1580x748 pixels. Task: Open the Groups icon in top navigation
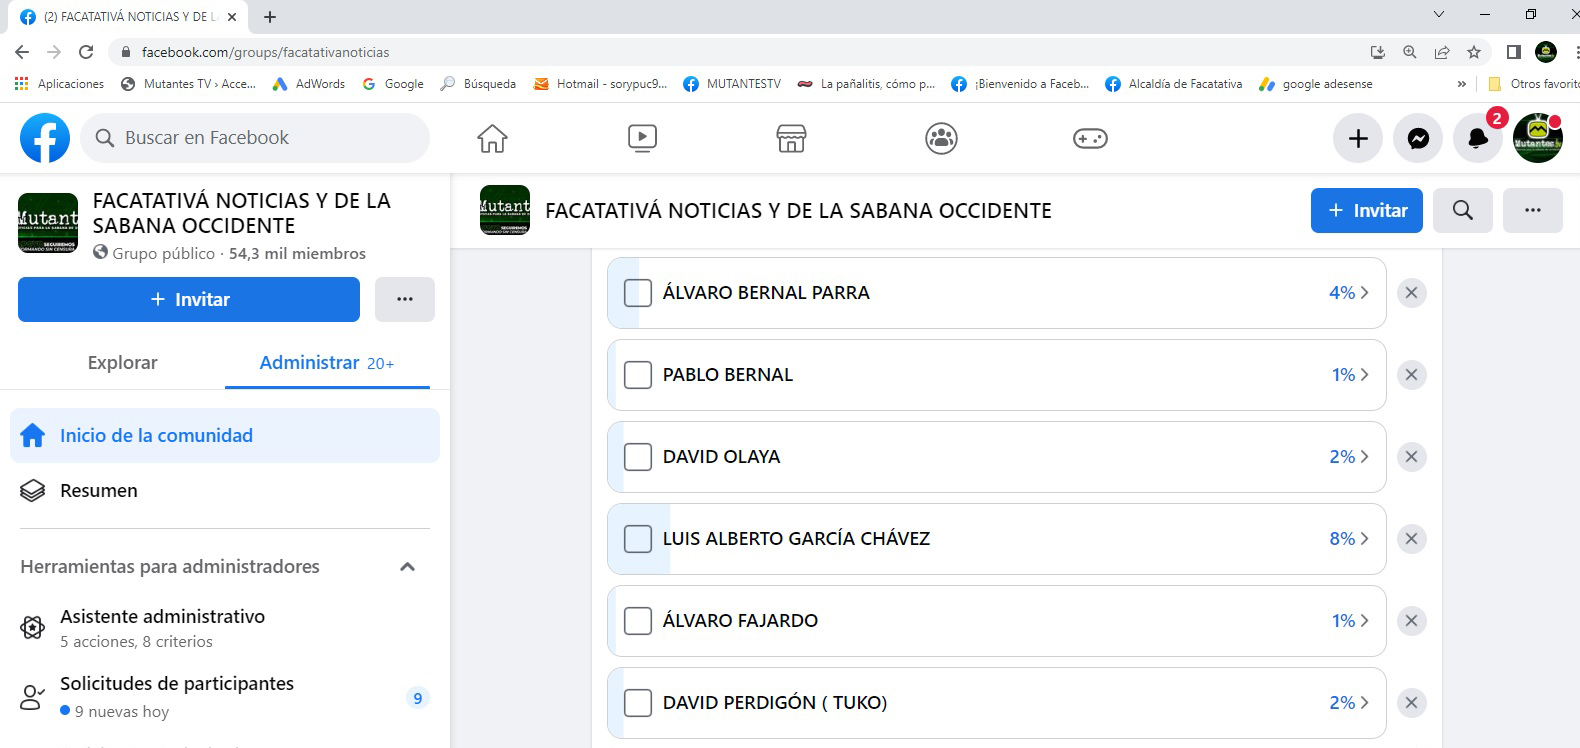pos(941,138)
